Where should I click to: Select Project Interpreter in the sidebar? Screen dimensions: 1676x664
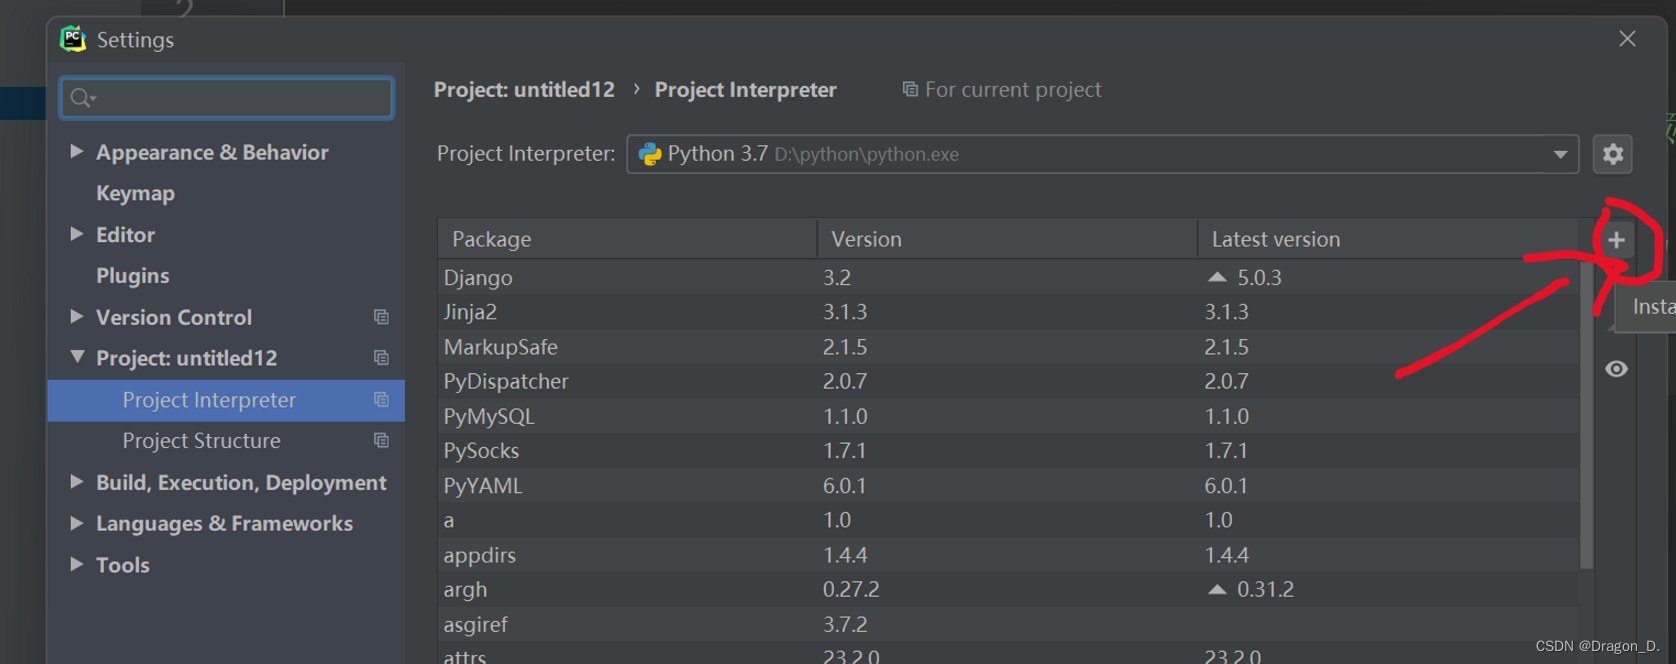click(226, 400)
